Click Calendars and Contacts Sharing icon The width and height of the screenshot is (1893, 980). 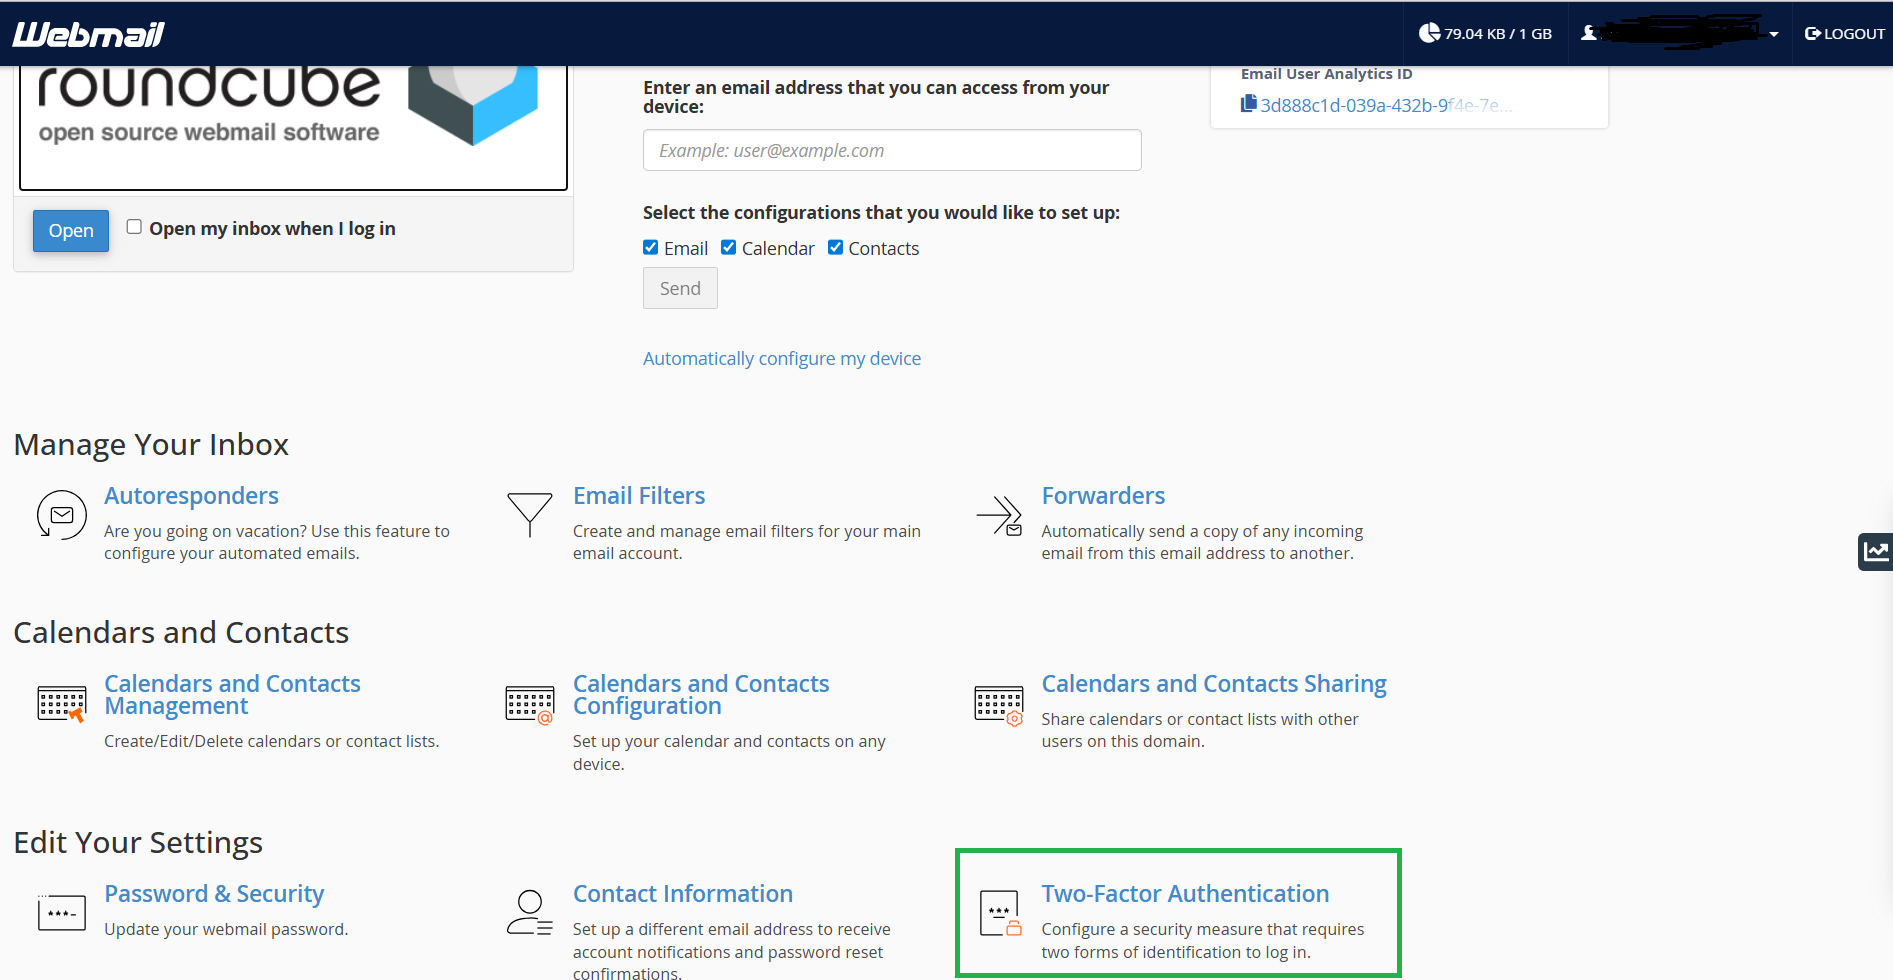tap(999, 704)
